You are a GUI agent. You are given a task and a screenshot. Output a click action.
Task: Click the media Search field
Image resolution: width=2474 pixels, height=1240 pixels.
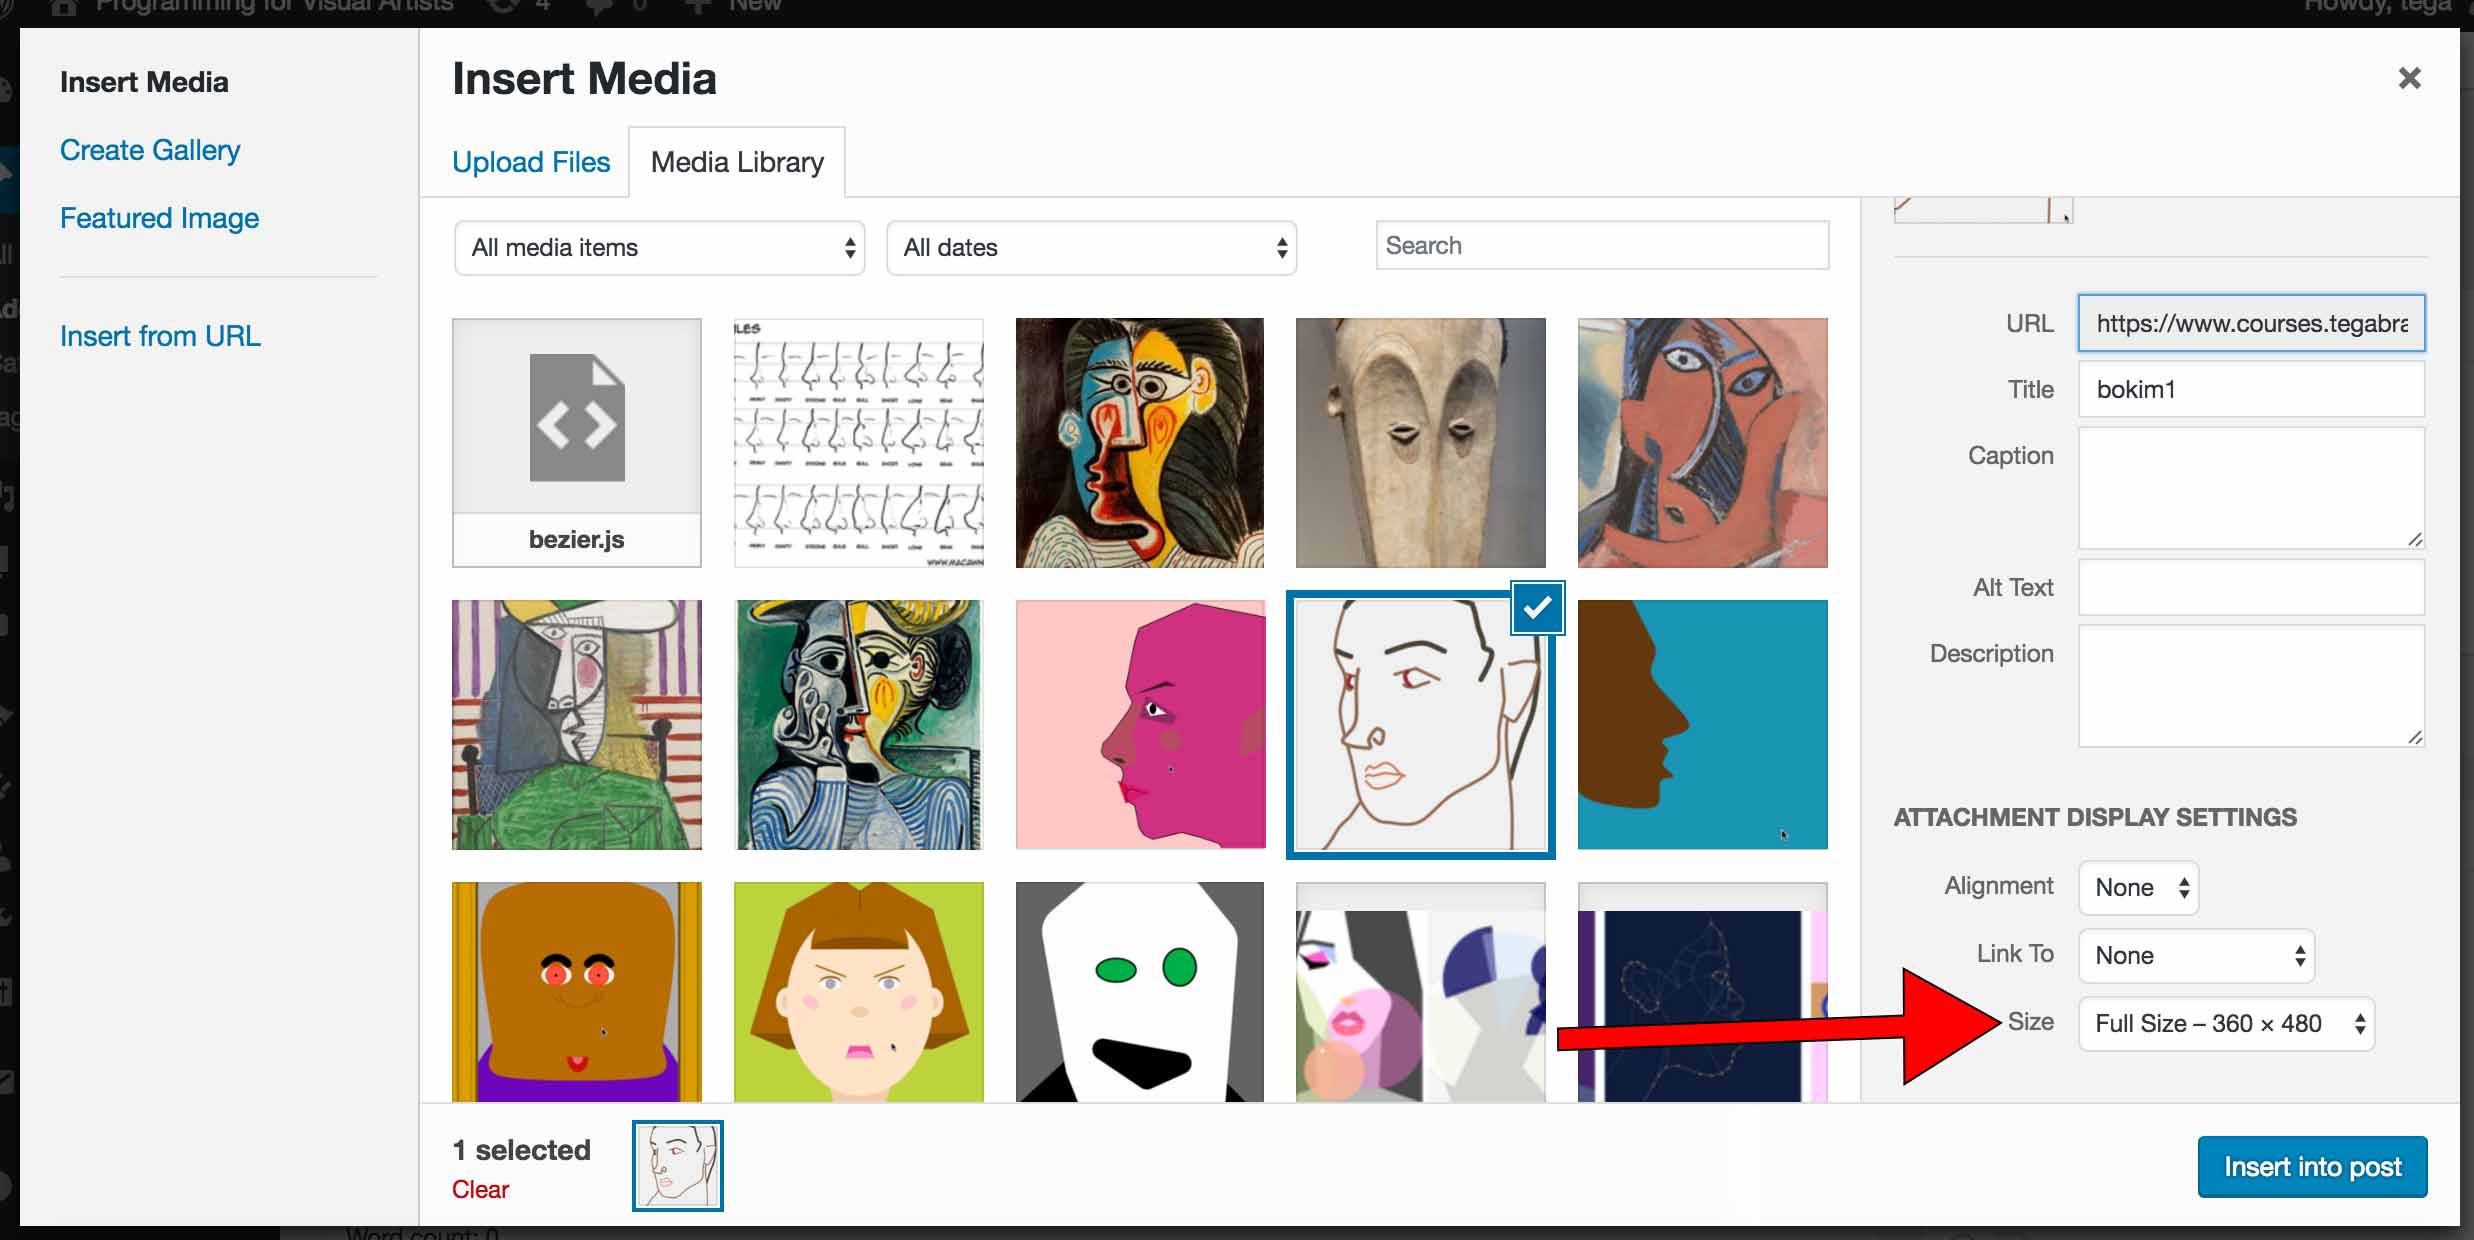pyautogui.click(x=1602, y=246)
